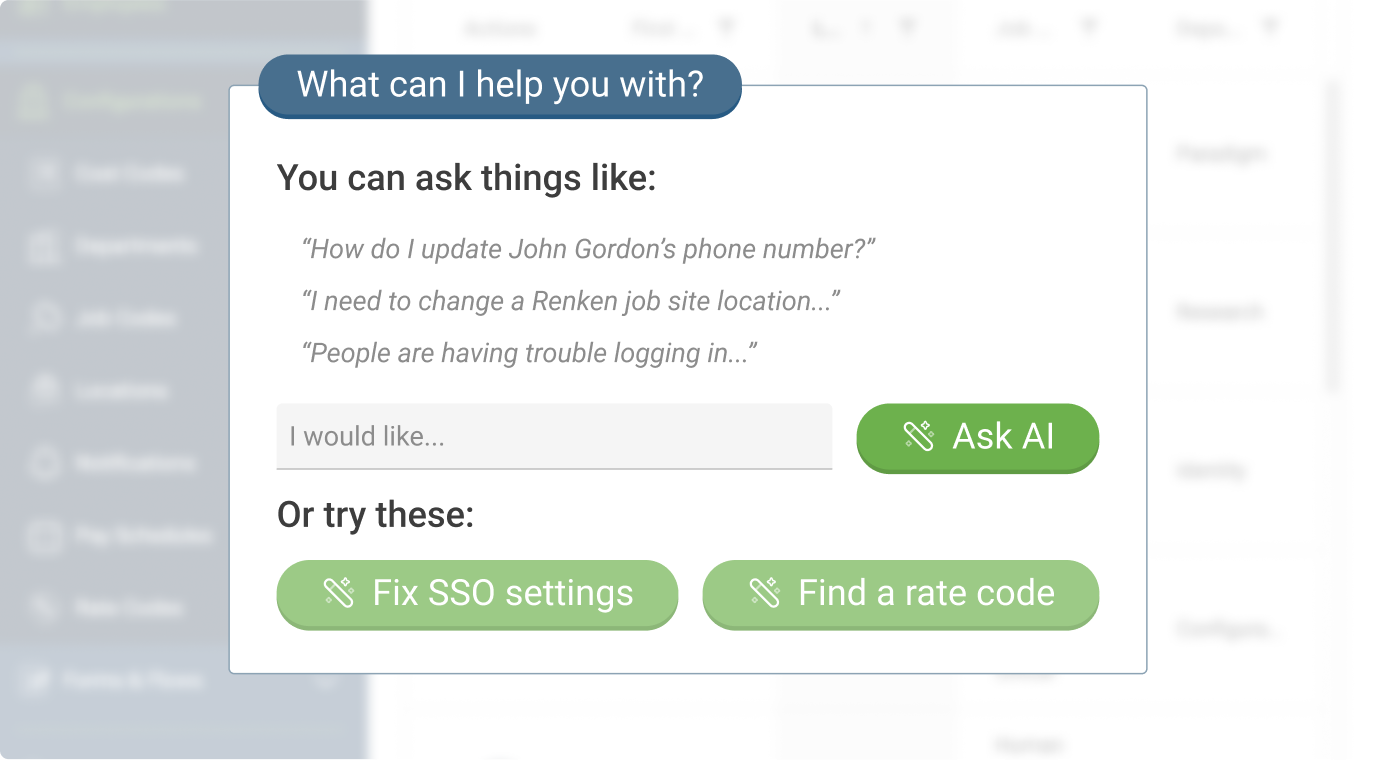Click the John Gordon phone number example
1377x760 pixels.
tap(589, 249)
